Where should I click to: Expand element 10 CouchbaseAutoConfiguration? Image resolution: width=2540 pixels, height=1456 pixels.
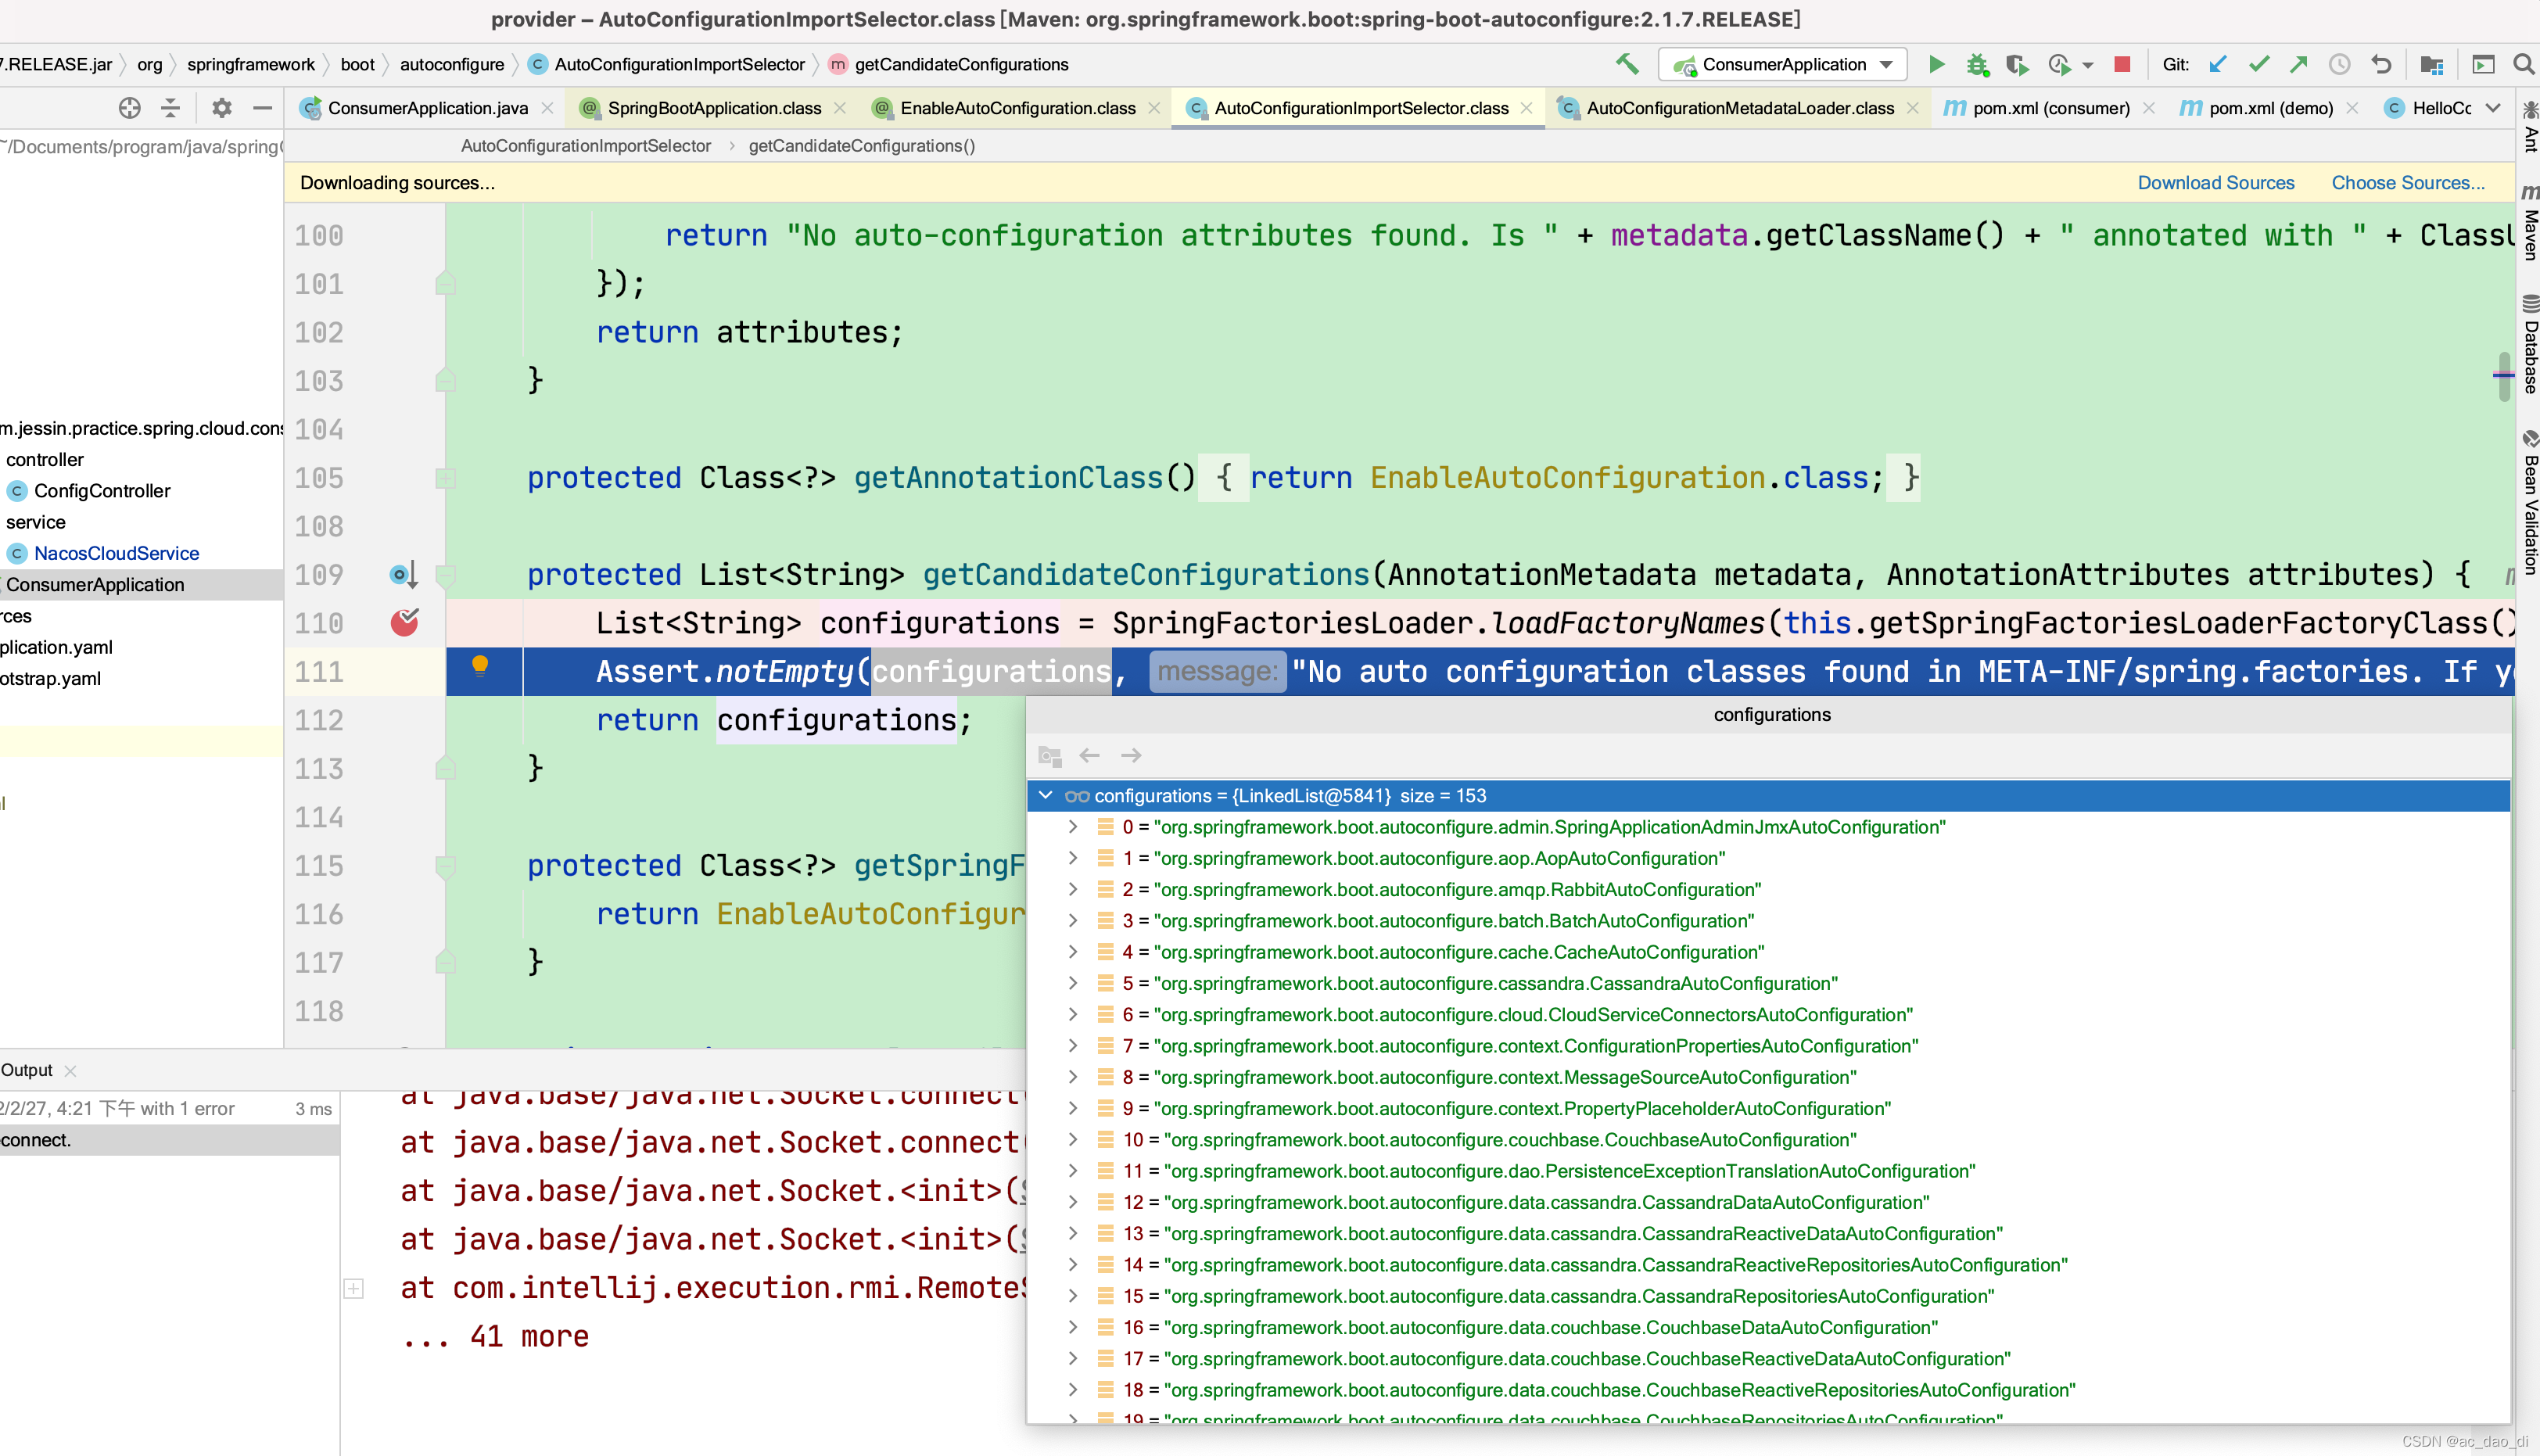coord(1073,1139)
